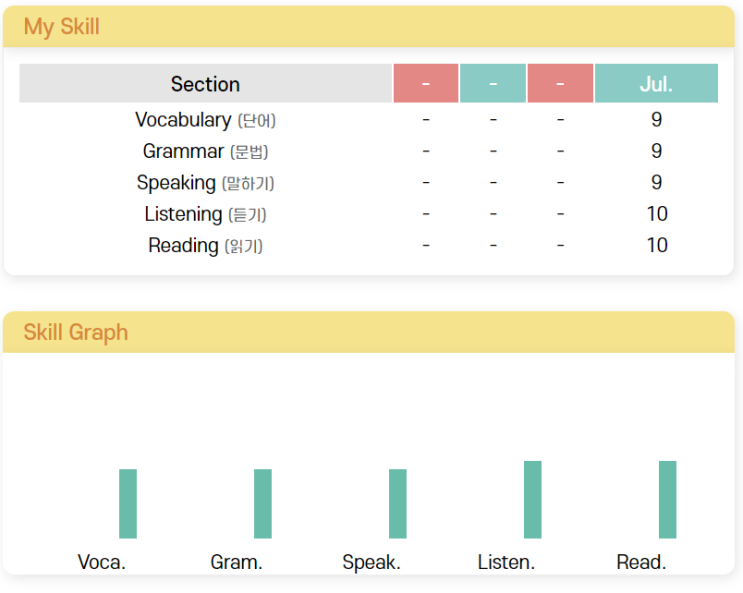Click the green bar above "Speak."
The image size is (743, 593).
pos(398,503)
